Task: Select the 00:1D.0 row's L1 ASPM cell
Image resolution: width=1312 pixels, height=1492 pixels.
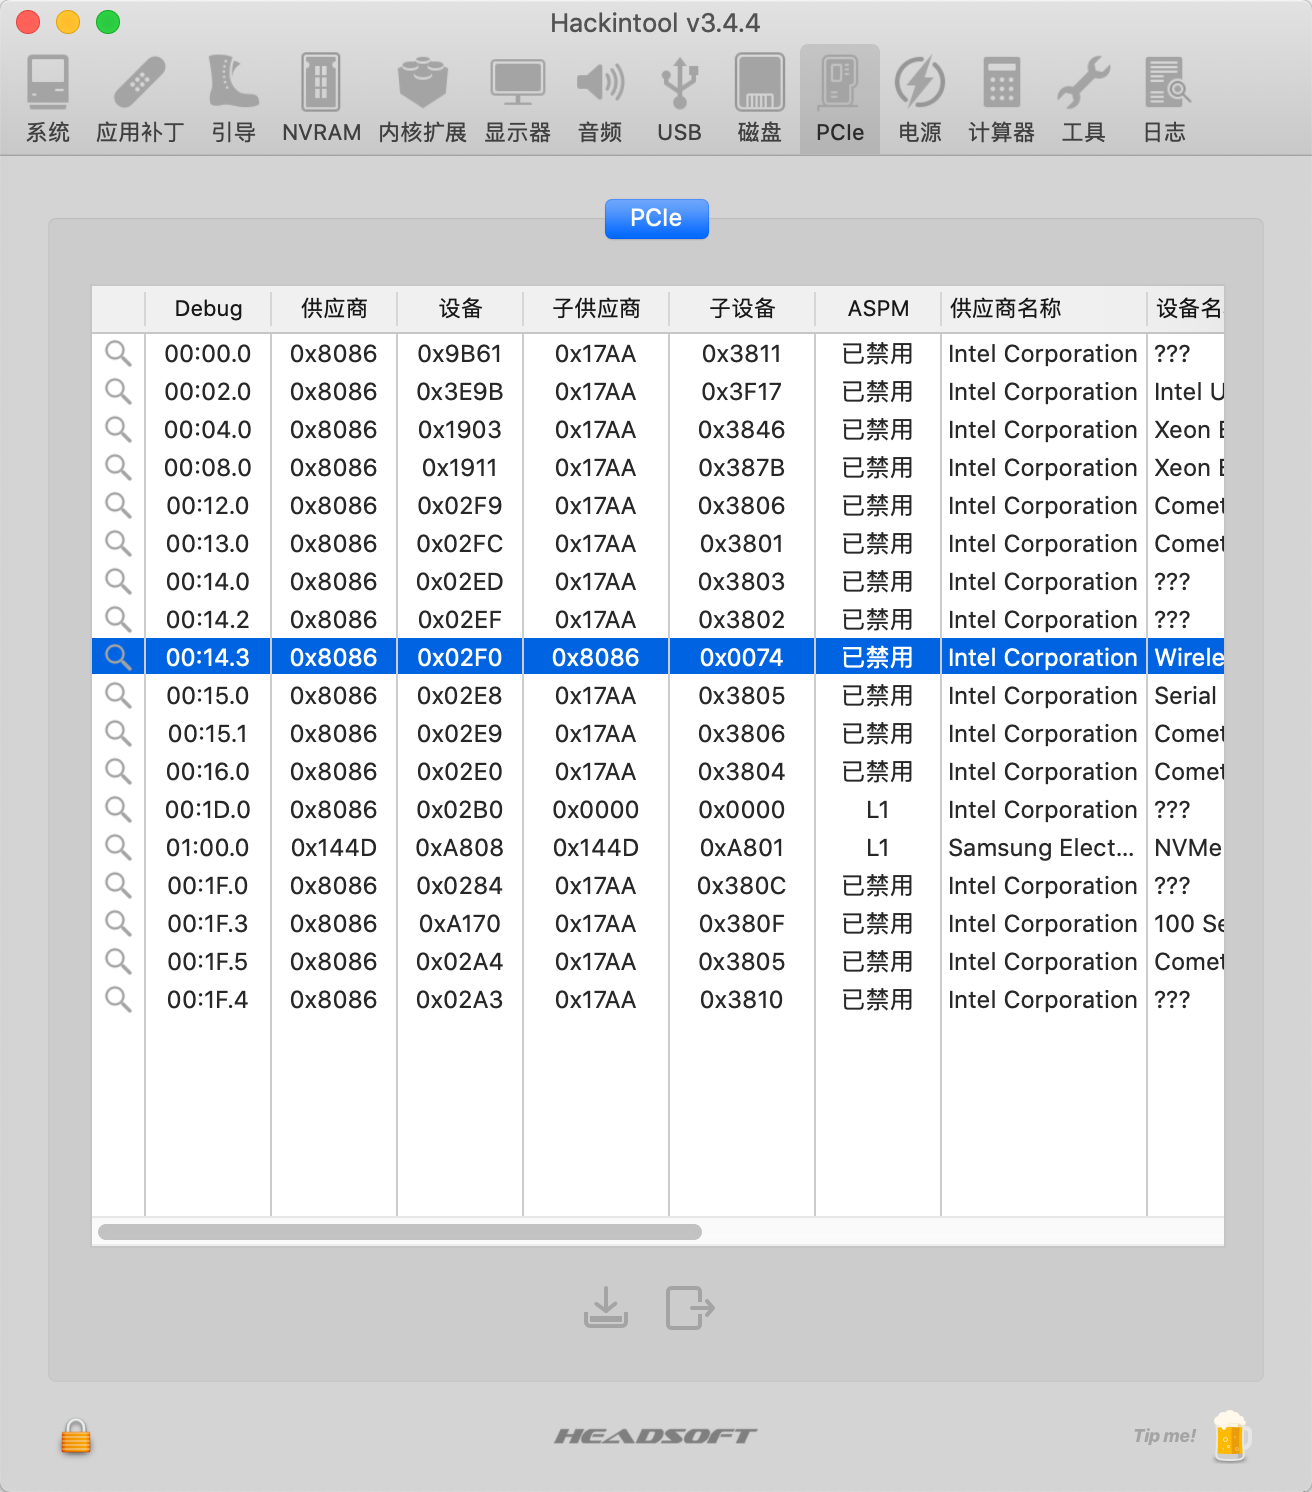Action: coord(878,809)
